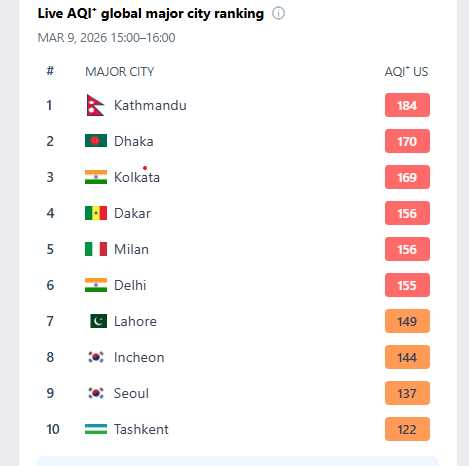The width and height of the screenshot is (469, 466).
Task: Click the MAJOR CITY column header
Action: tap(120, 72)
